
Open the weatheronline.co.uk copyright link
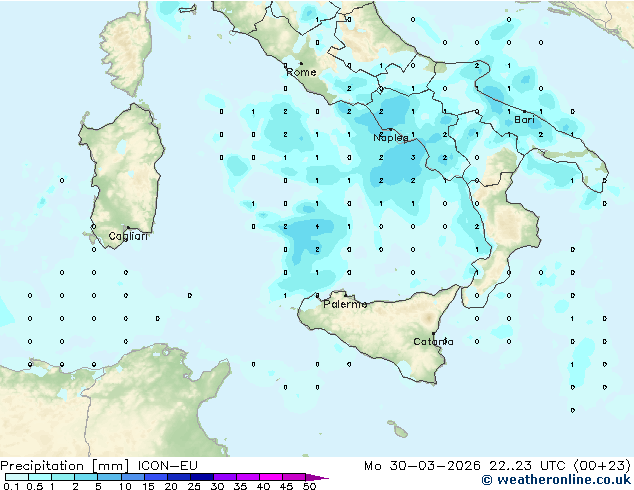[556, 480]
